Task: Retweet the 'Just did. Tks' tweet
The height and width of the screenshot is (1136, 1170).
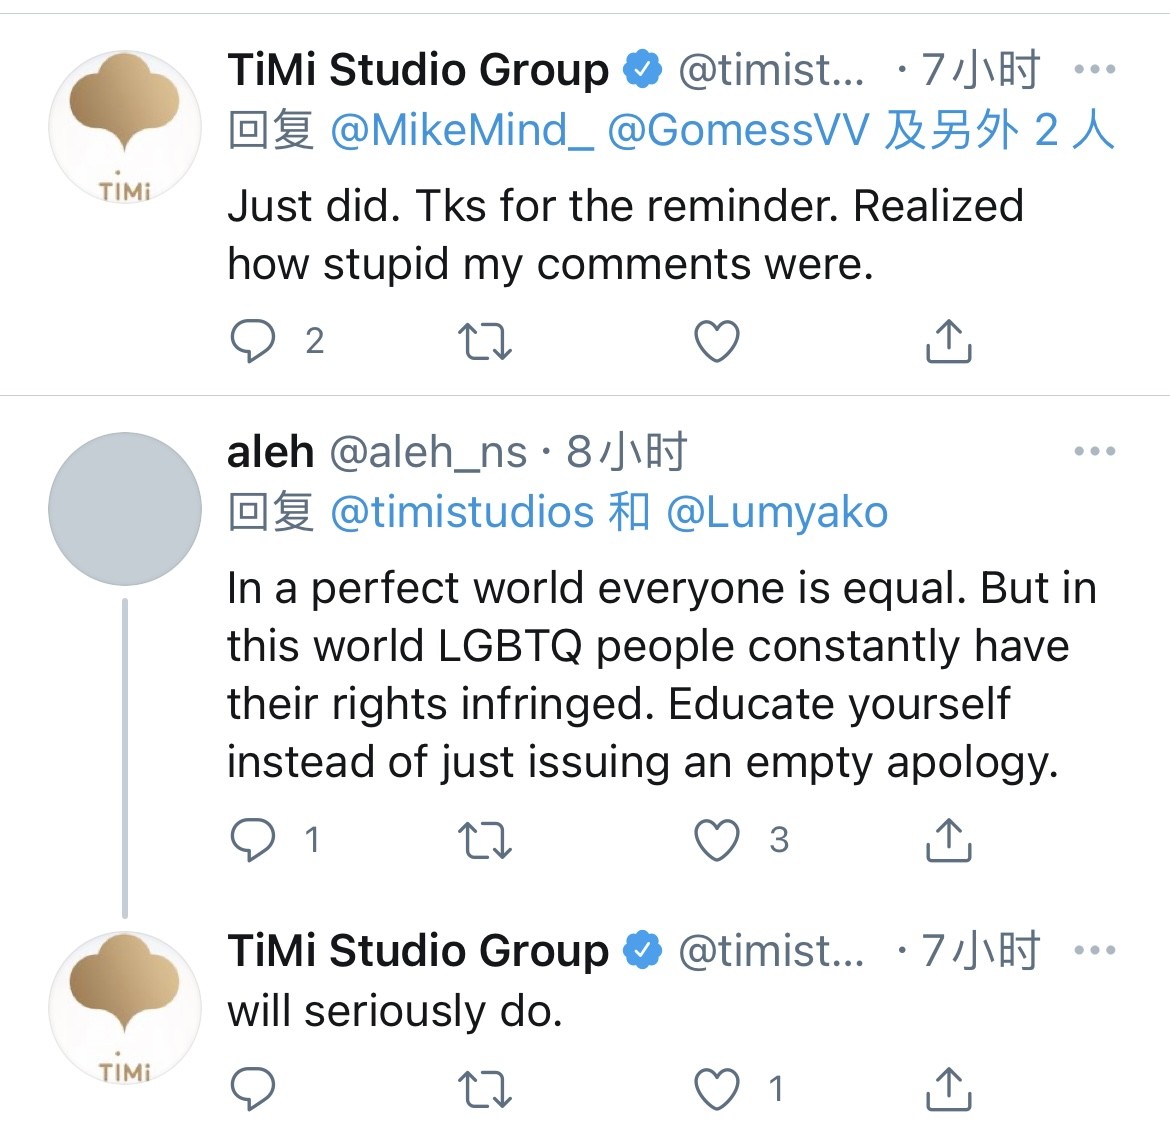Action: click(x=485, y=342)
